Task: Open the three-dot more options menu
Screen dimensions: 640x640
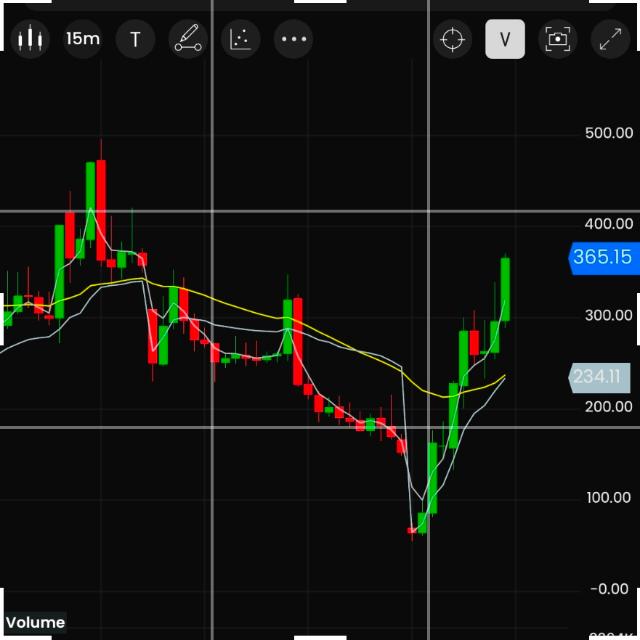Action: coord(293,40)
